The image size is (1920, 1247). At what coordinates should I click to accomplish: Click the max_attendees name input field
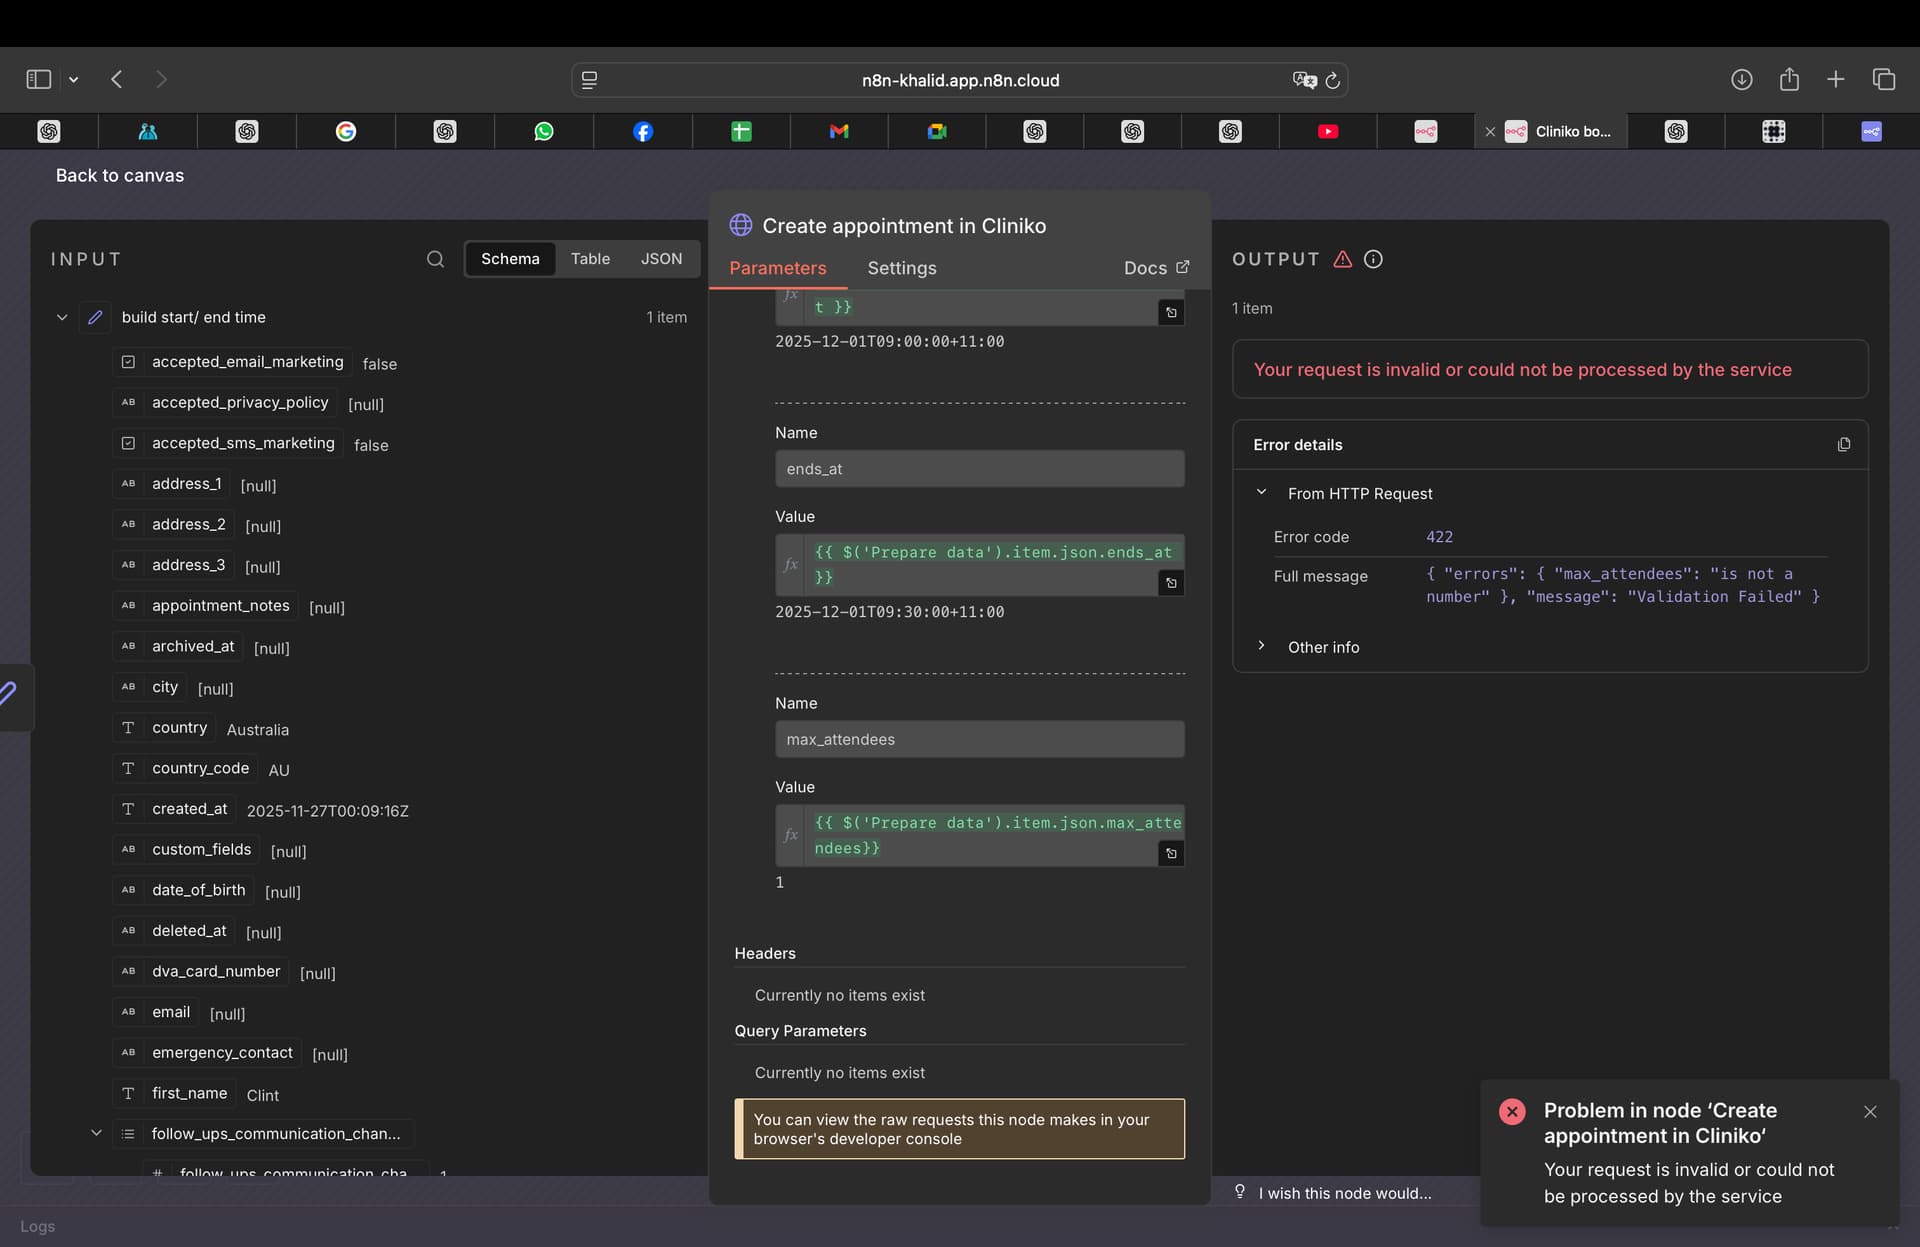coord(979,739)
